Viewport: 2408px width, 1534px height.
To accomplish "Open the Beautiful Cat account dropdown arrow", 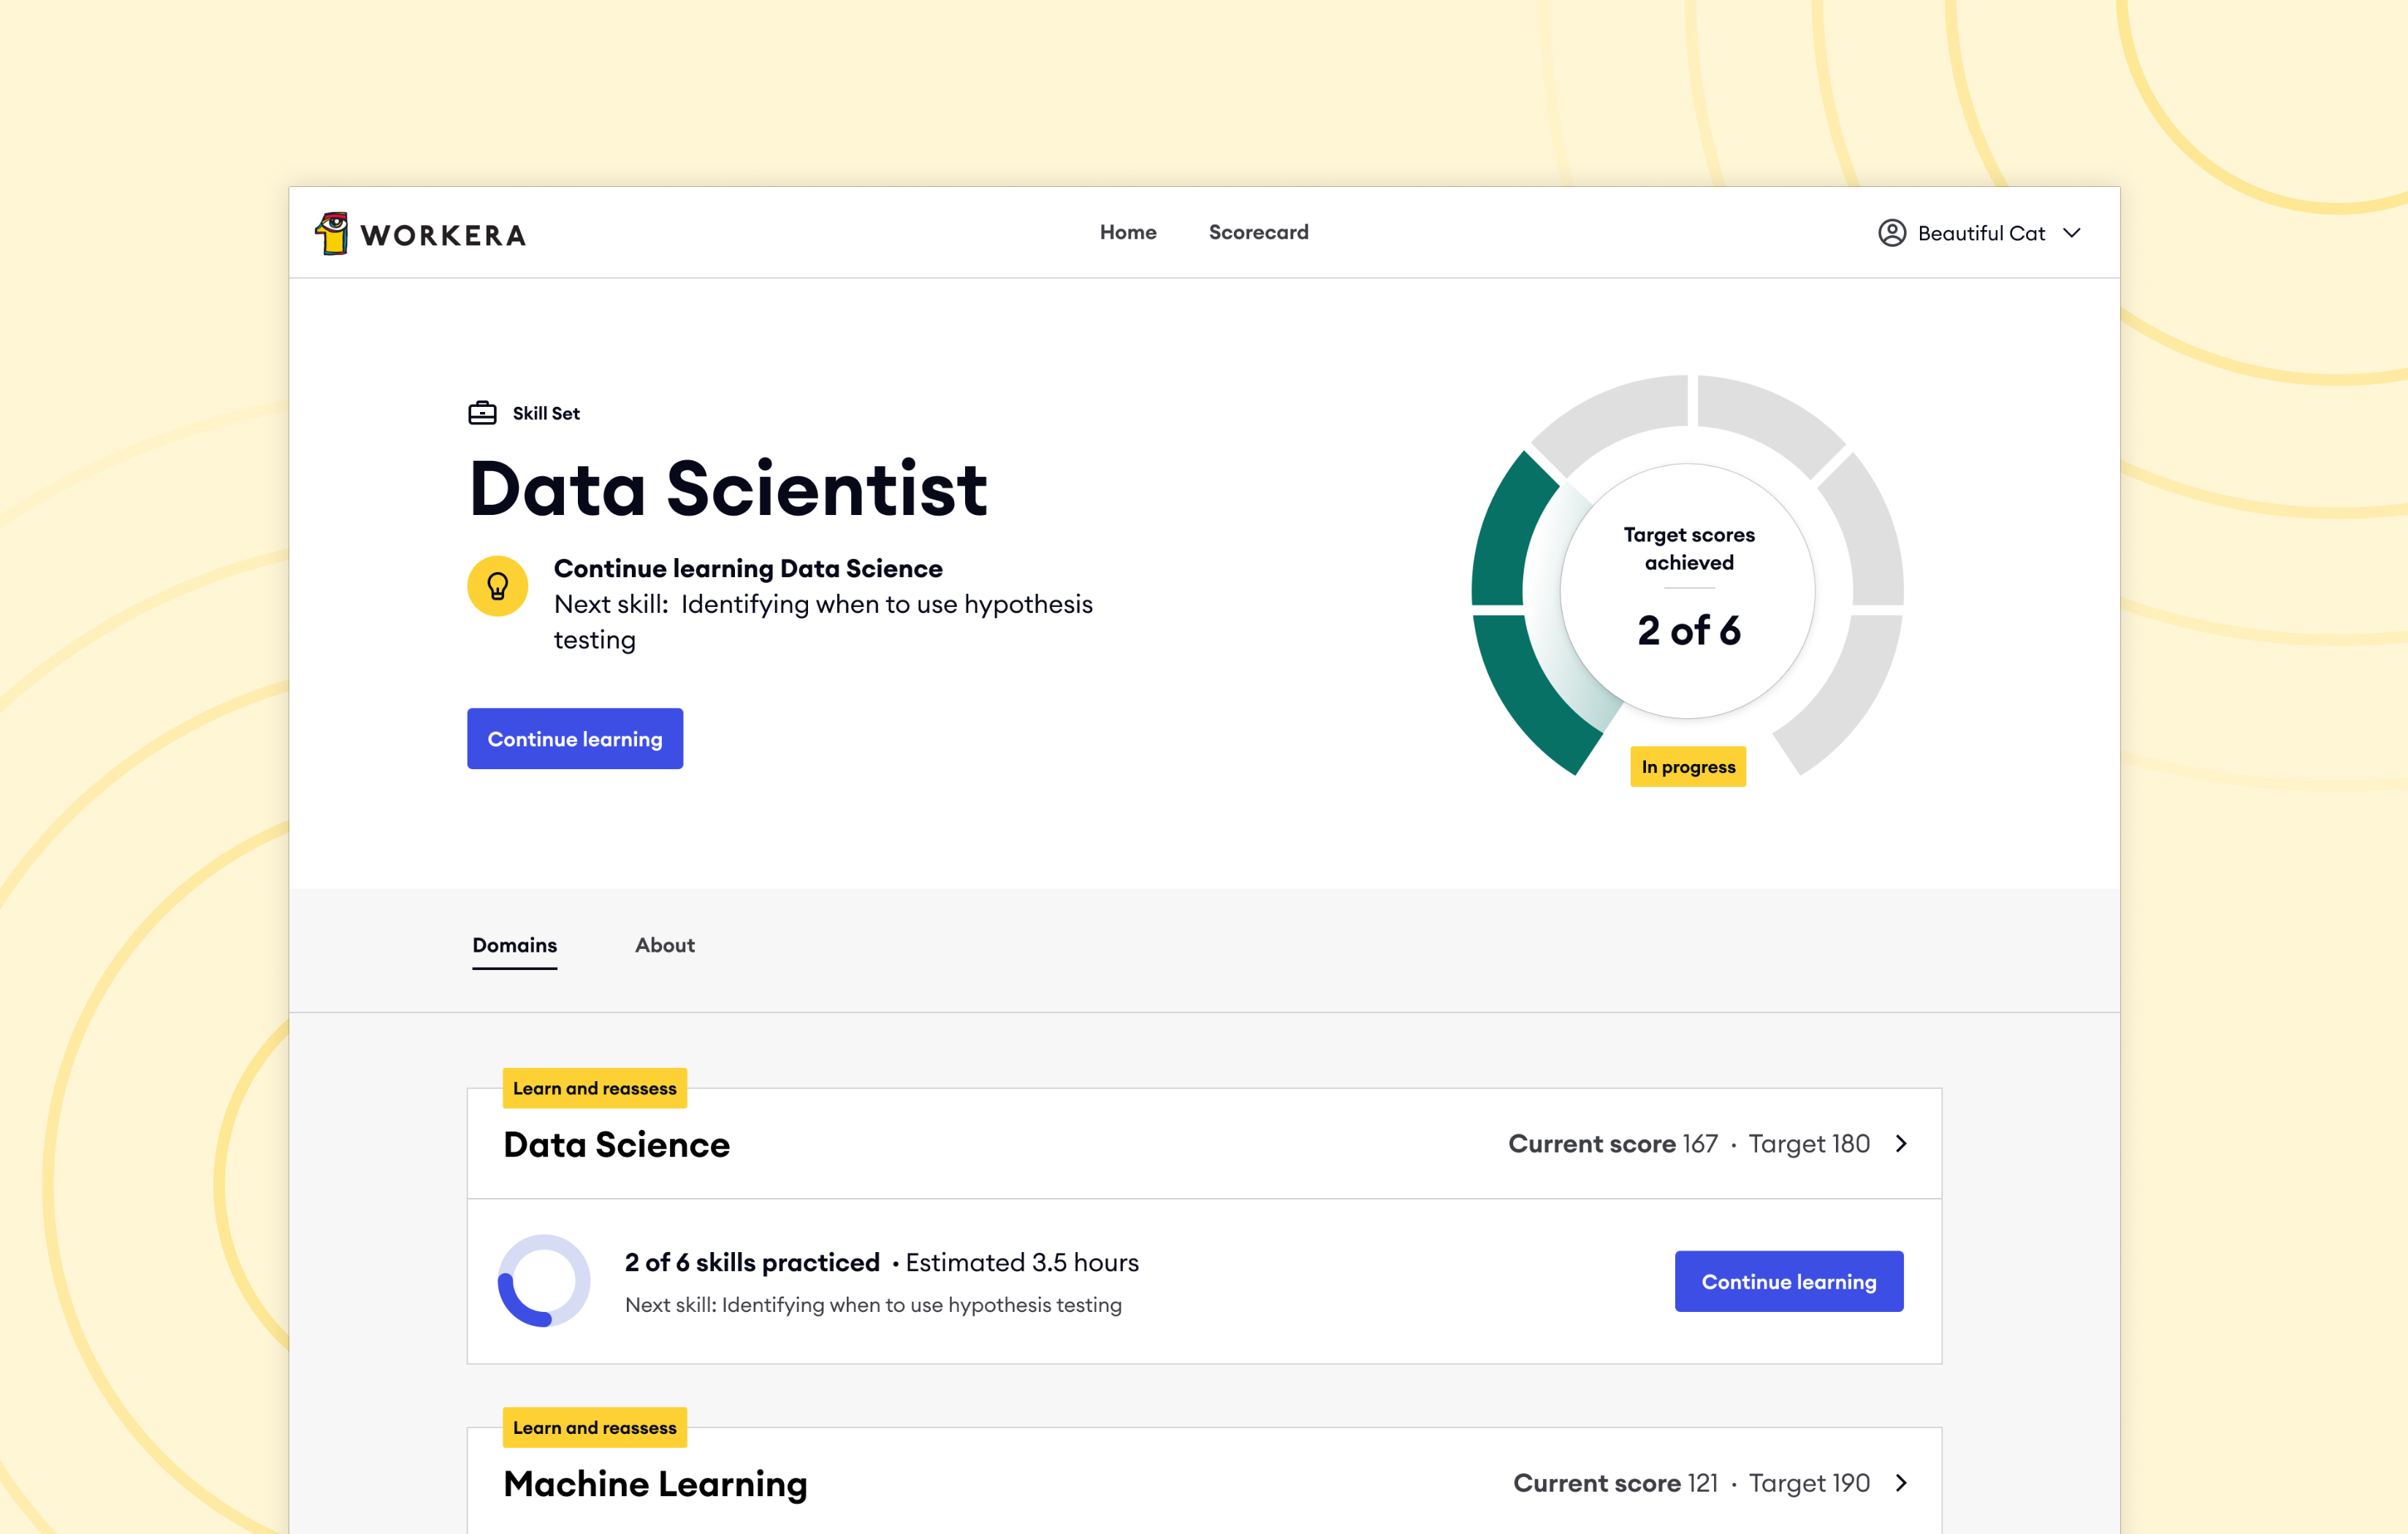I will [x=2072, y=233].
